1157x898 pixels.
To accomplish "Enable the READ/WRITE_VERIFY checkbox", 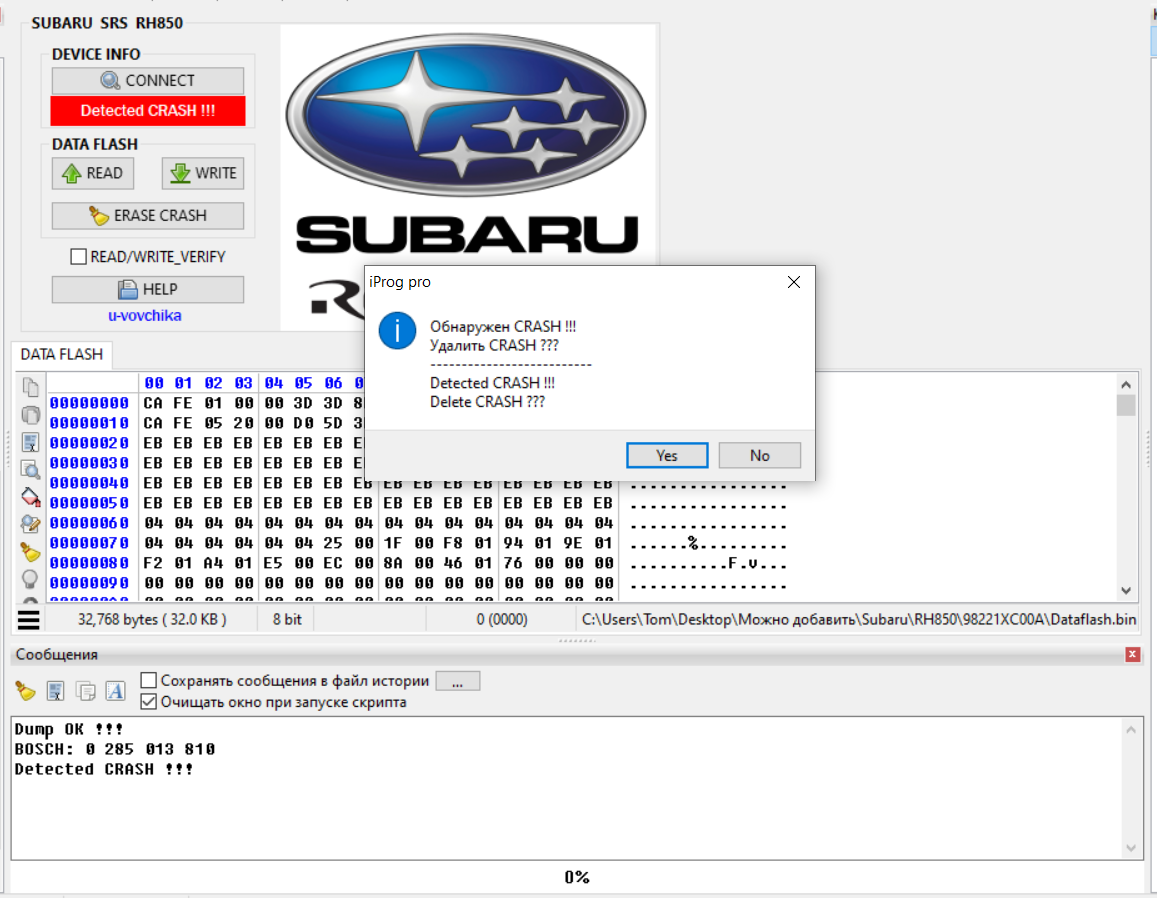I will 78,256.
